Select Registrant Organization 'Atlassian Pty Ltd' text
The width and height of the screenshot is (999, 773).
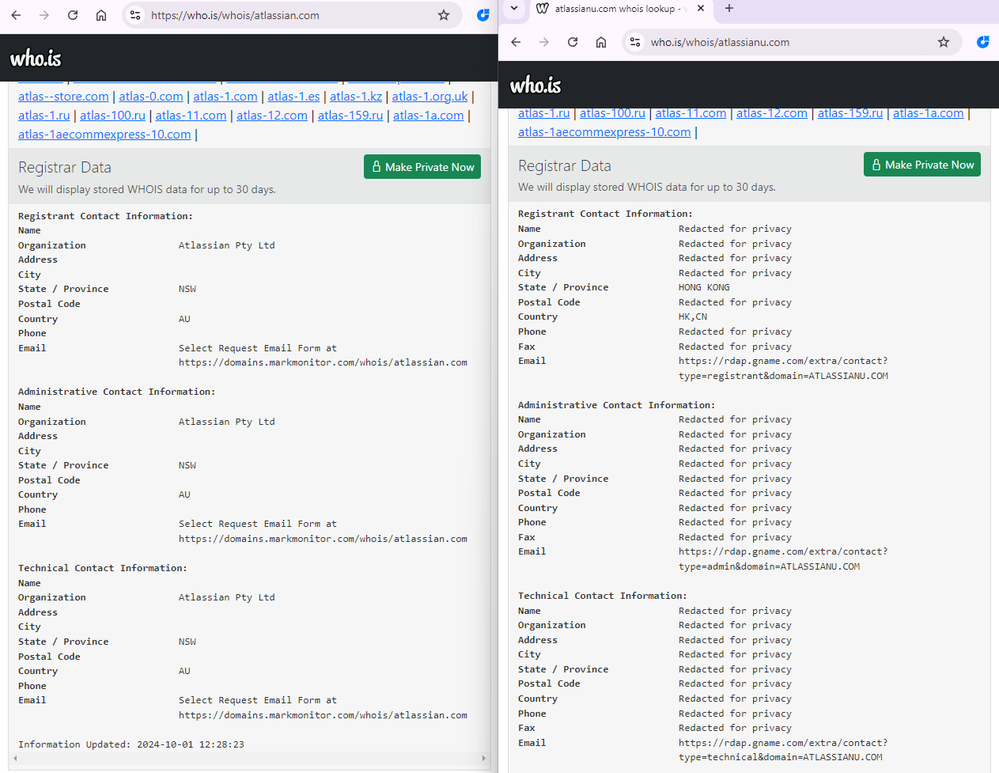click(227, 245)
